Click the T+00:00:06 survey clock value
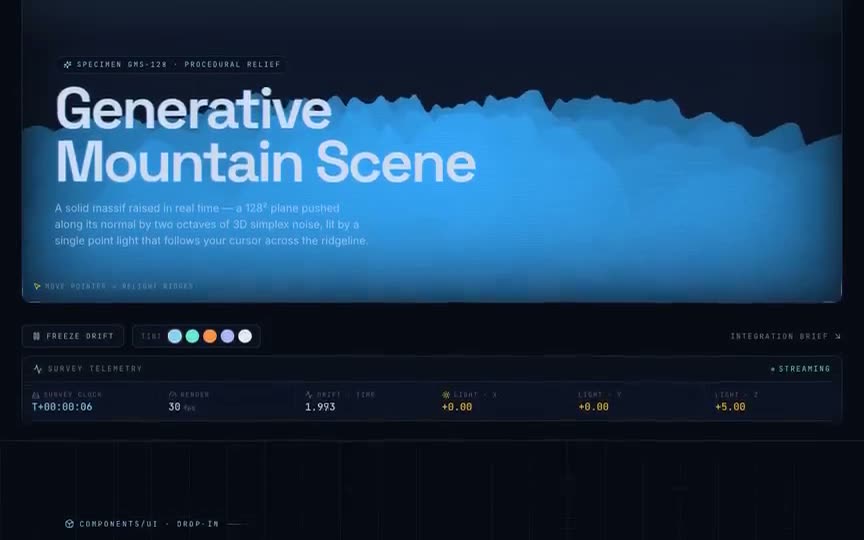 pyautogui.click(x=62, y=407)
